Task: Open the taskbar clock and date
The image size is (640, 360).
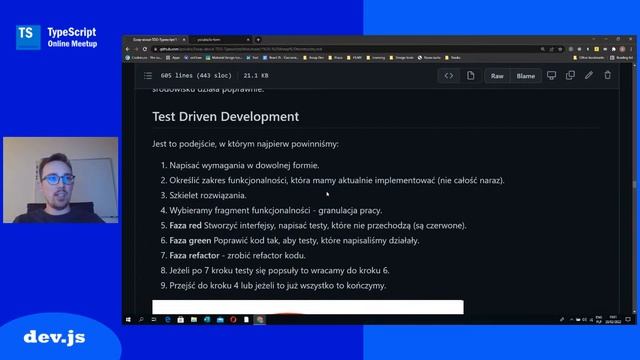Action: (613, 320)
